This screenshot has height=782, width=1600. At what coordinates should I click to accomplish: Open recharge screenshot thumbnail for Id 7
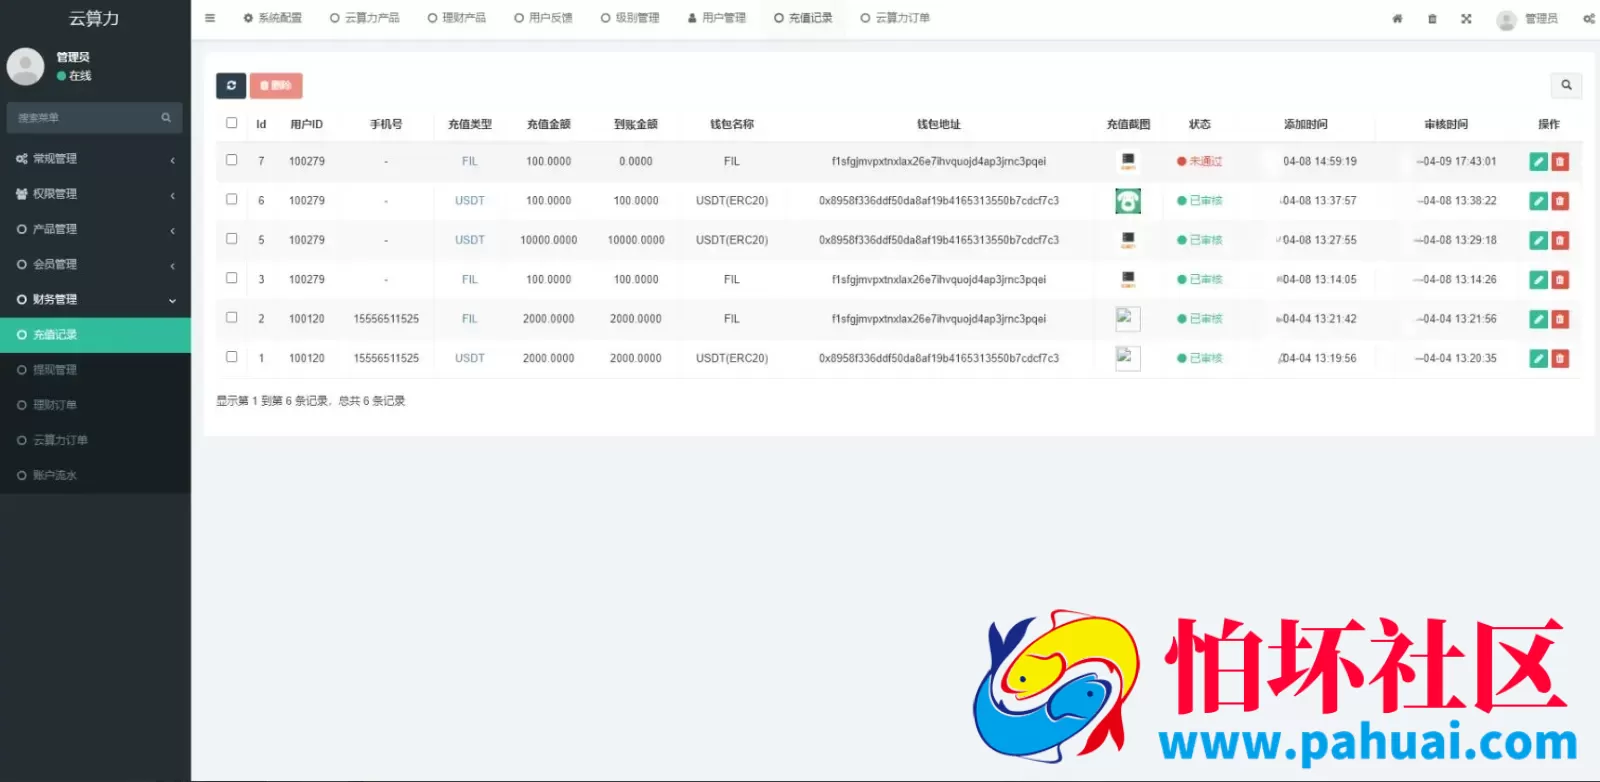(1128, 161)
